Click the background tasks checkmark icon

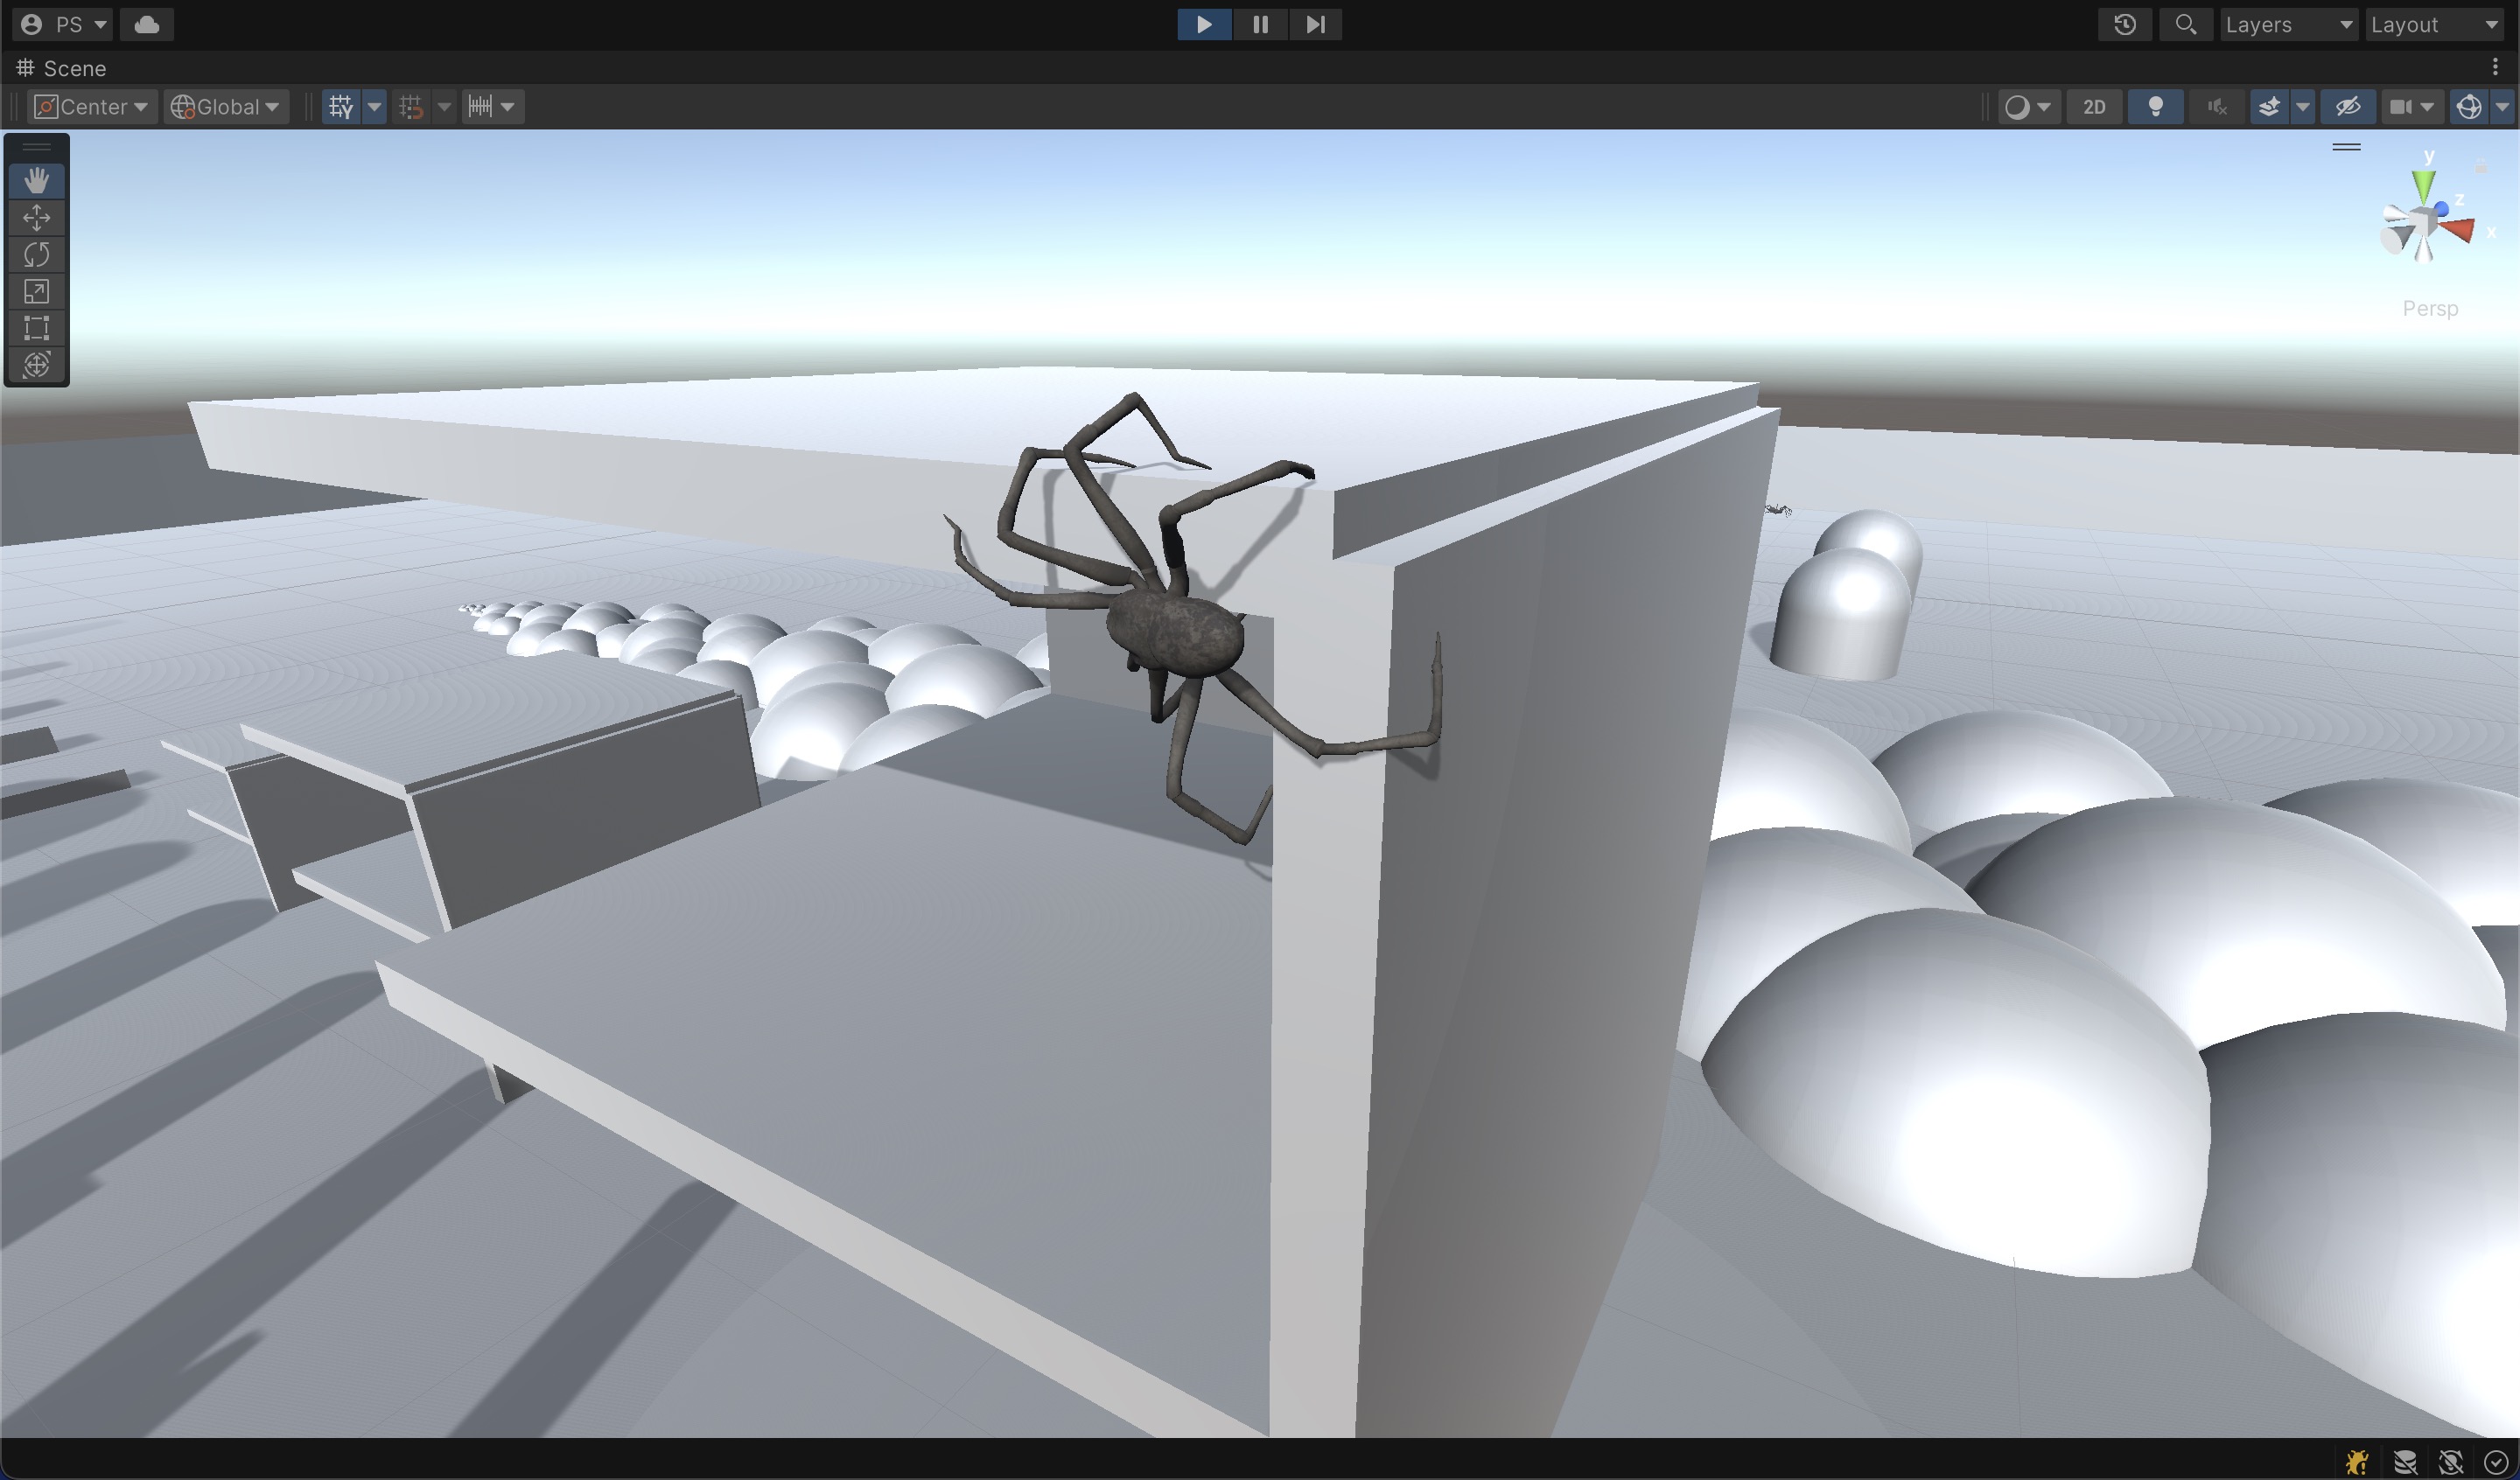pos(2496,1462)
